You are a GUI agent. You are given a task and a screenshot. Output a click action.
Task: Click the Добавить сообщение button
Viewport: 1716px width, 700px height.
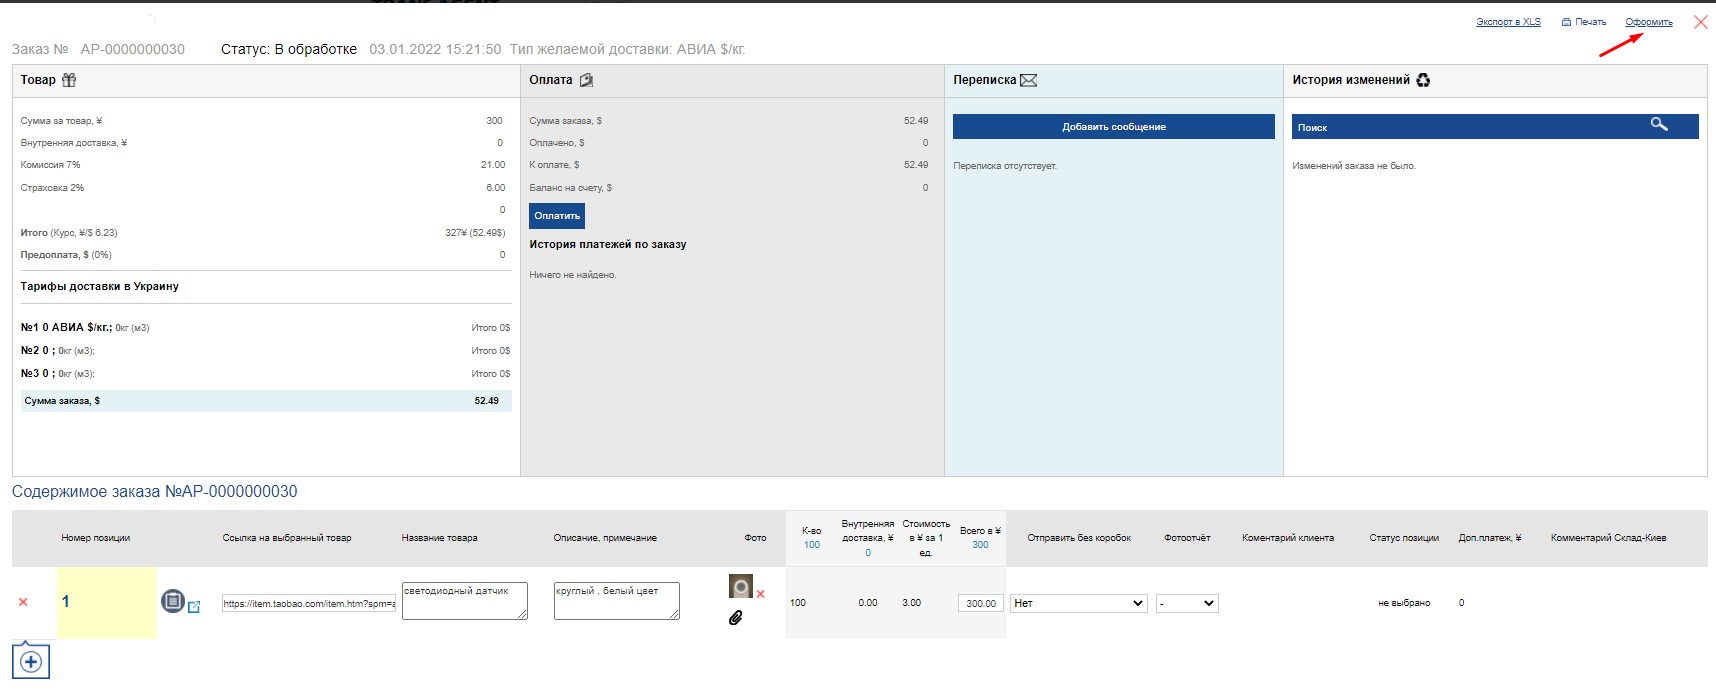1114,127
